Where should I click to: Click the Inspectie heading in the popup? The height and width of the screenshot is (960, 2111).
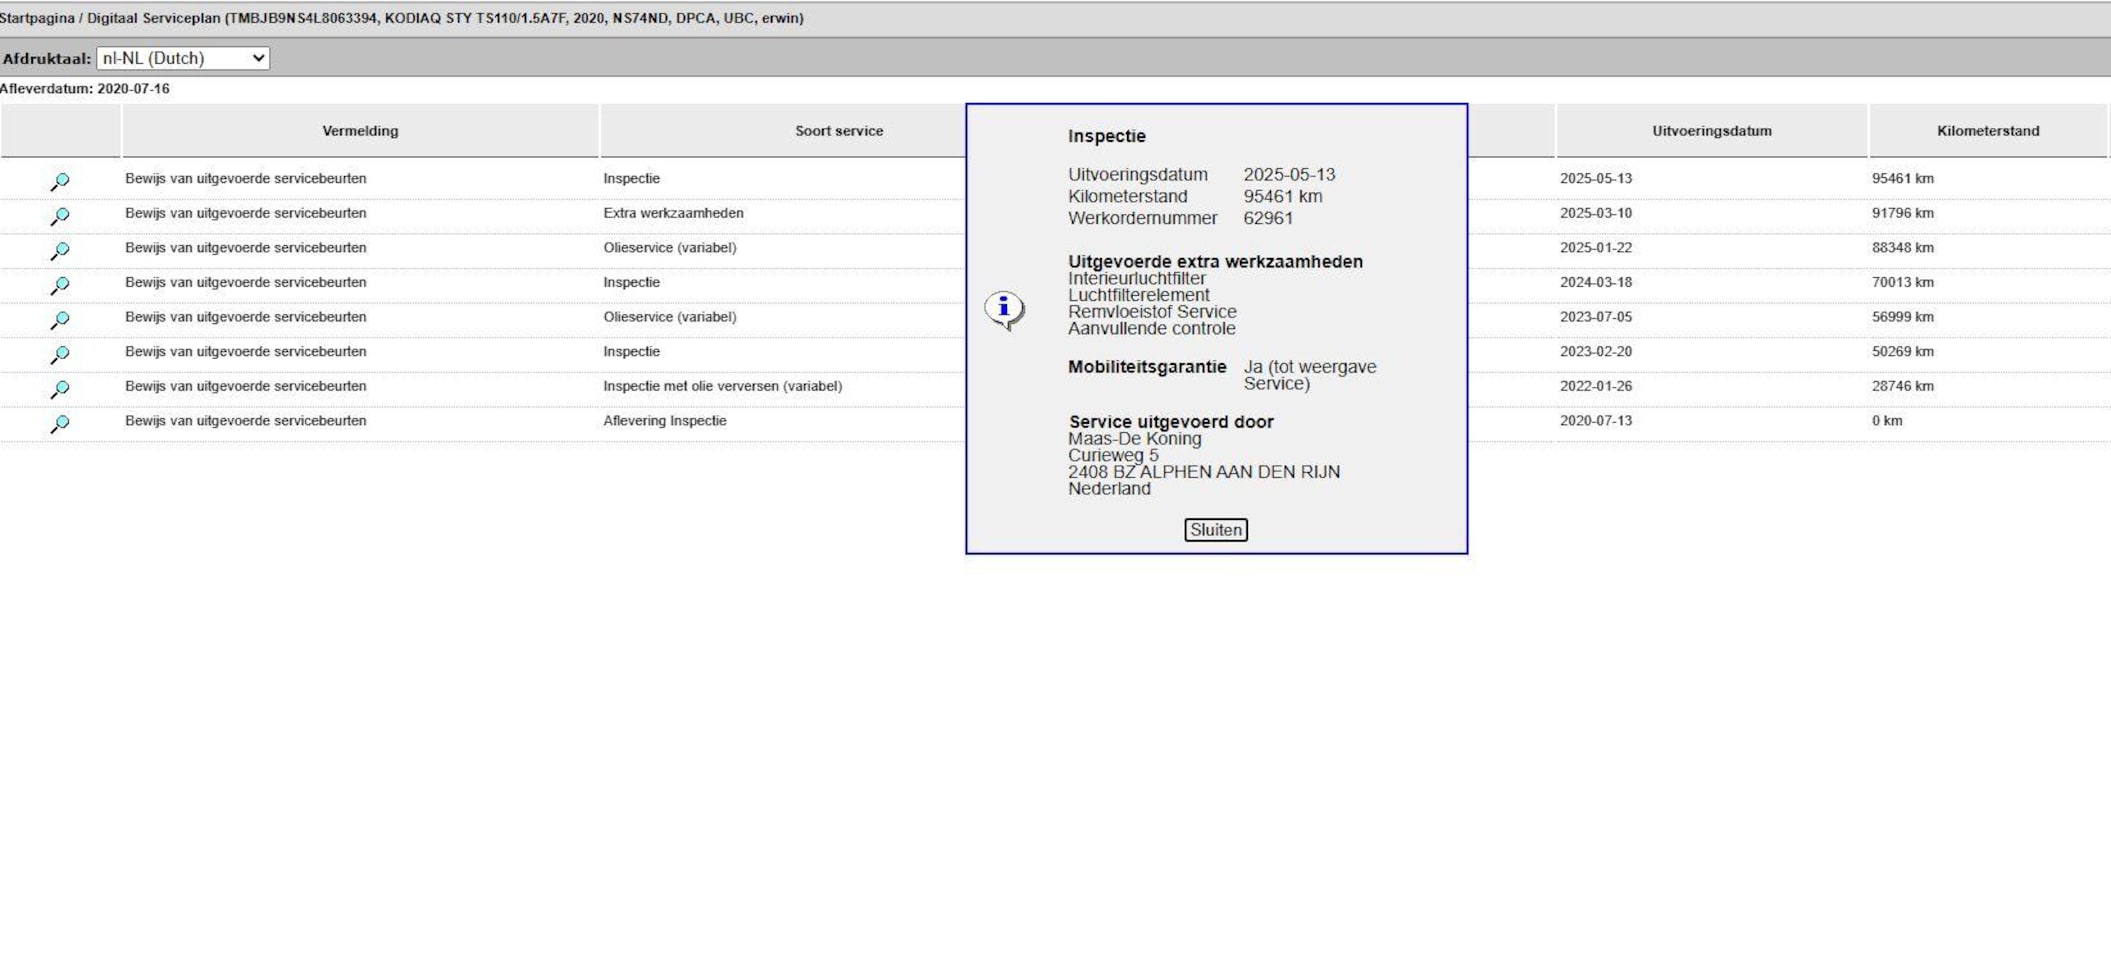click(x=1106, y=136)
